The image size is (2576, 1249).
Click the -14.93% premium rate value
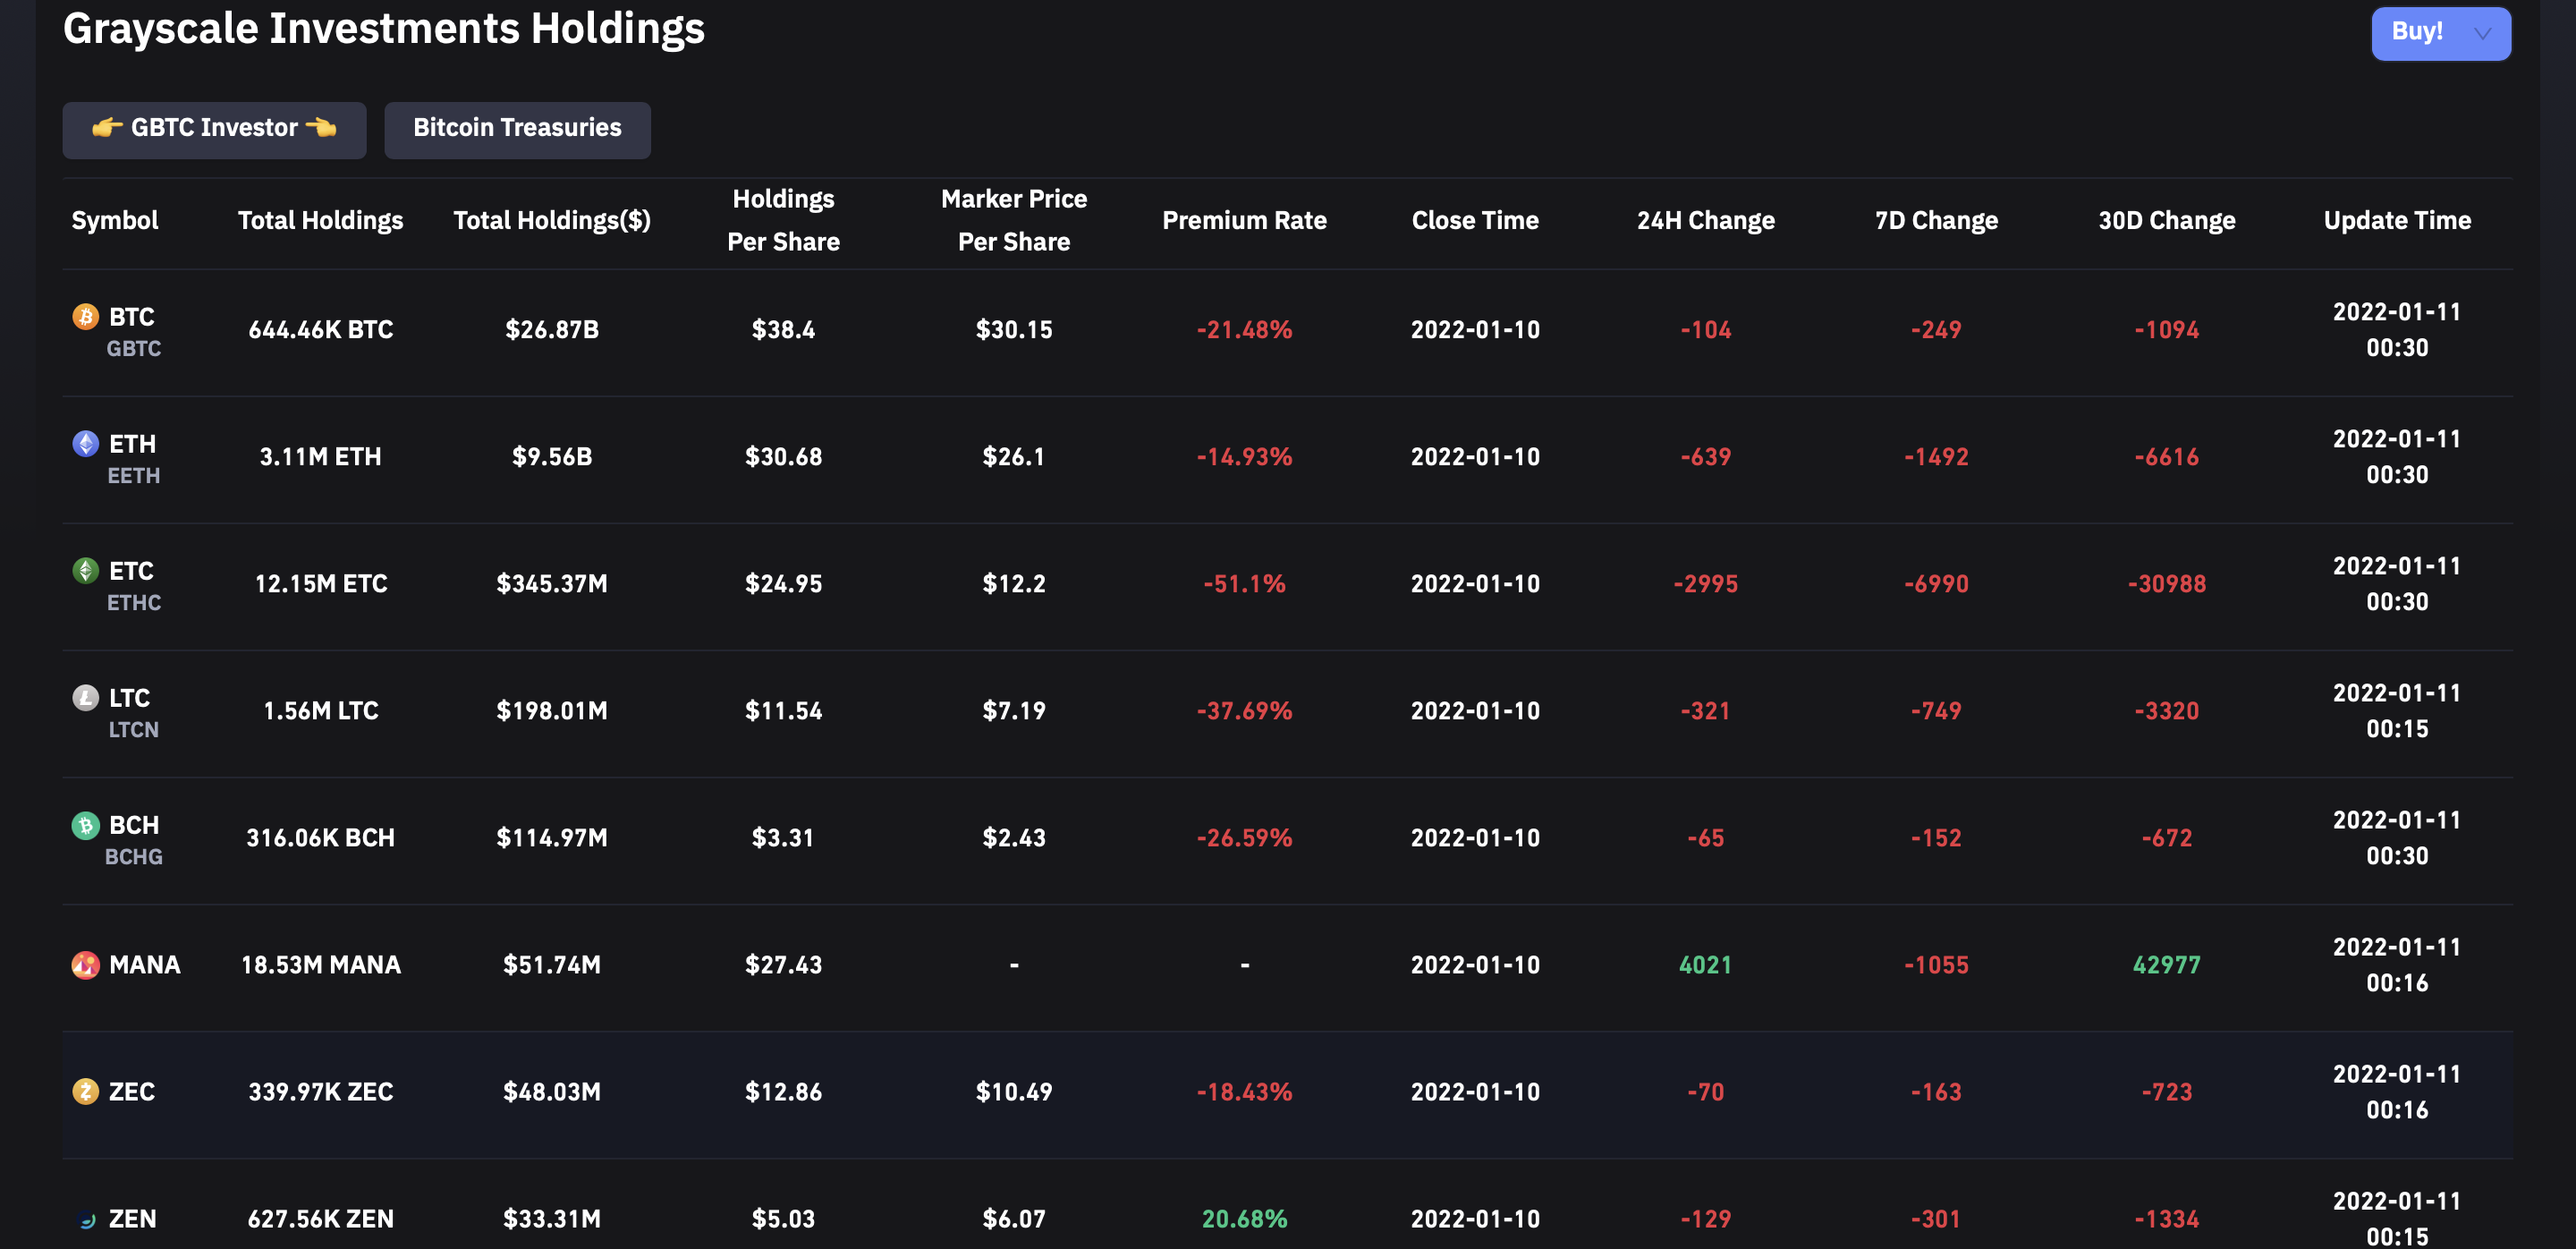pos(1244,457)
